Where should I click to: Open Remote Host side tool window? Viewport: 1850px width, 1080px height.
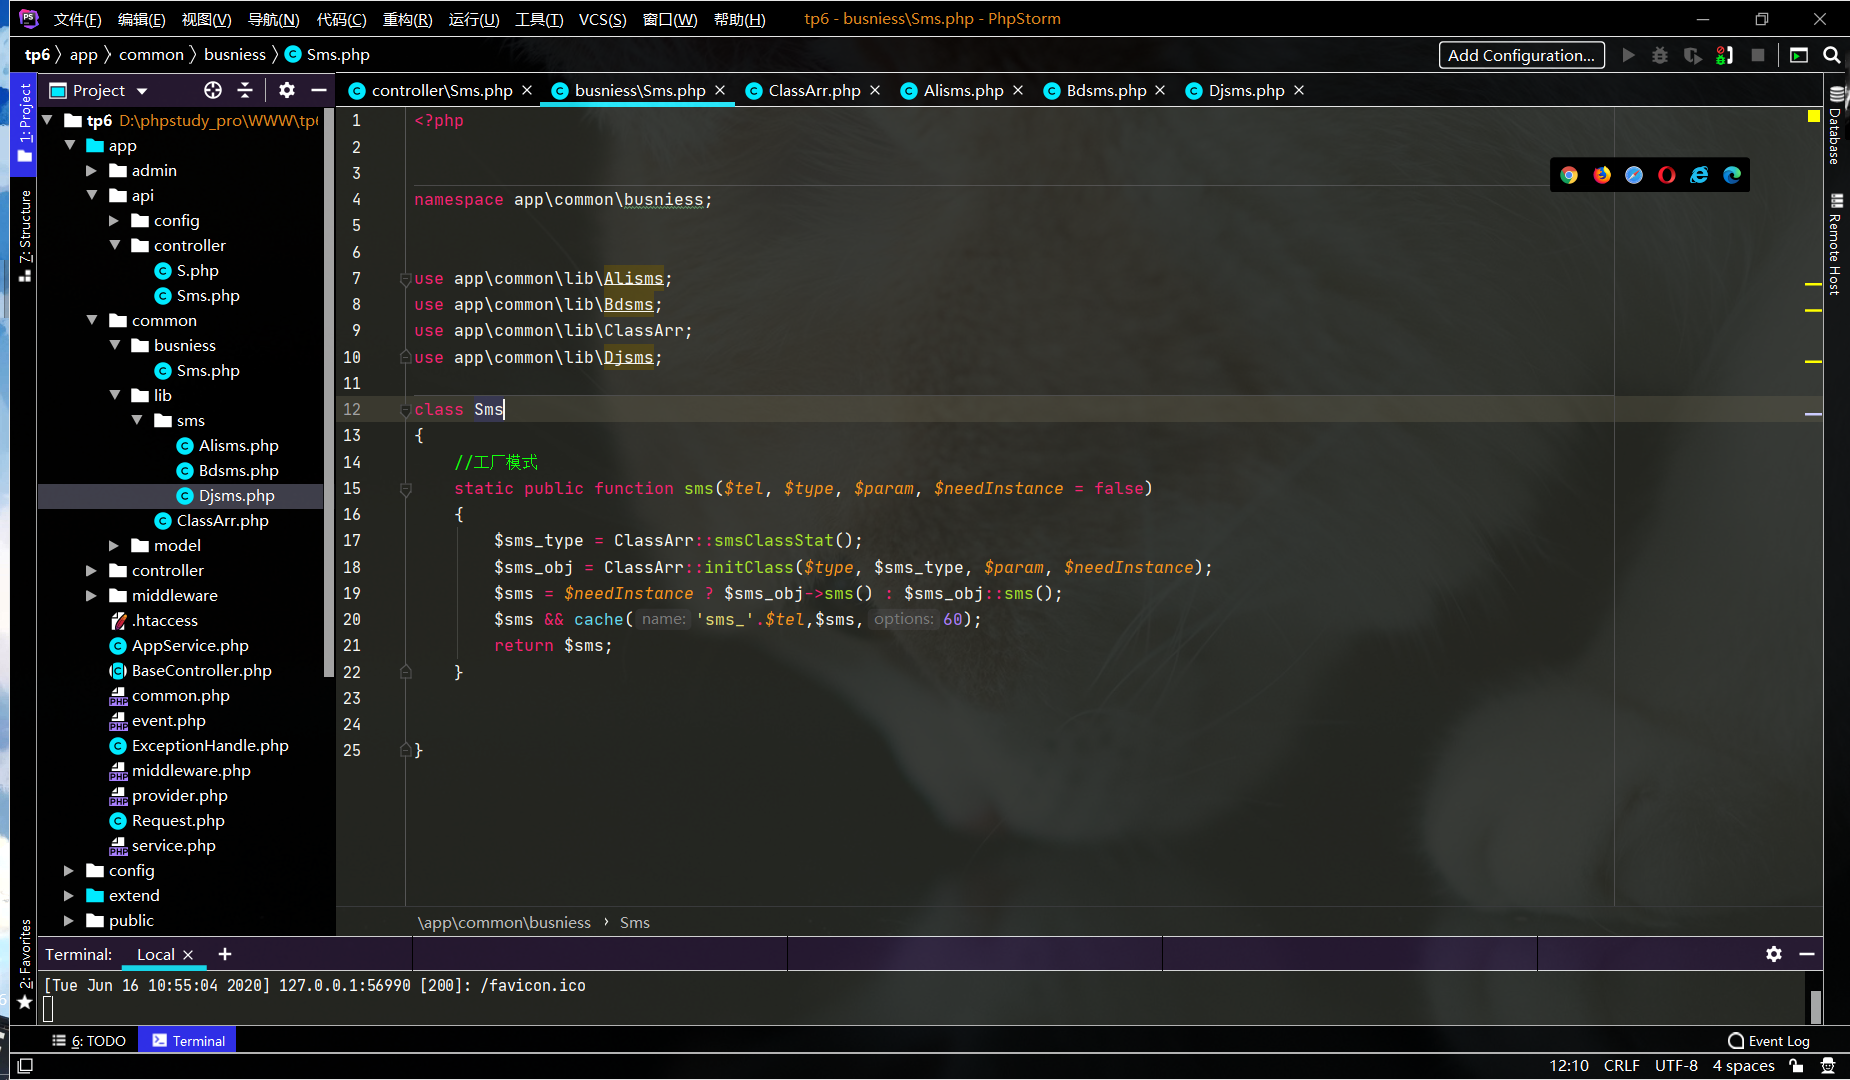tap(1836, 245)
